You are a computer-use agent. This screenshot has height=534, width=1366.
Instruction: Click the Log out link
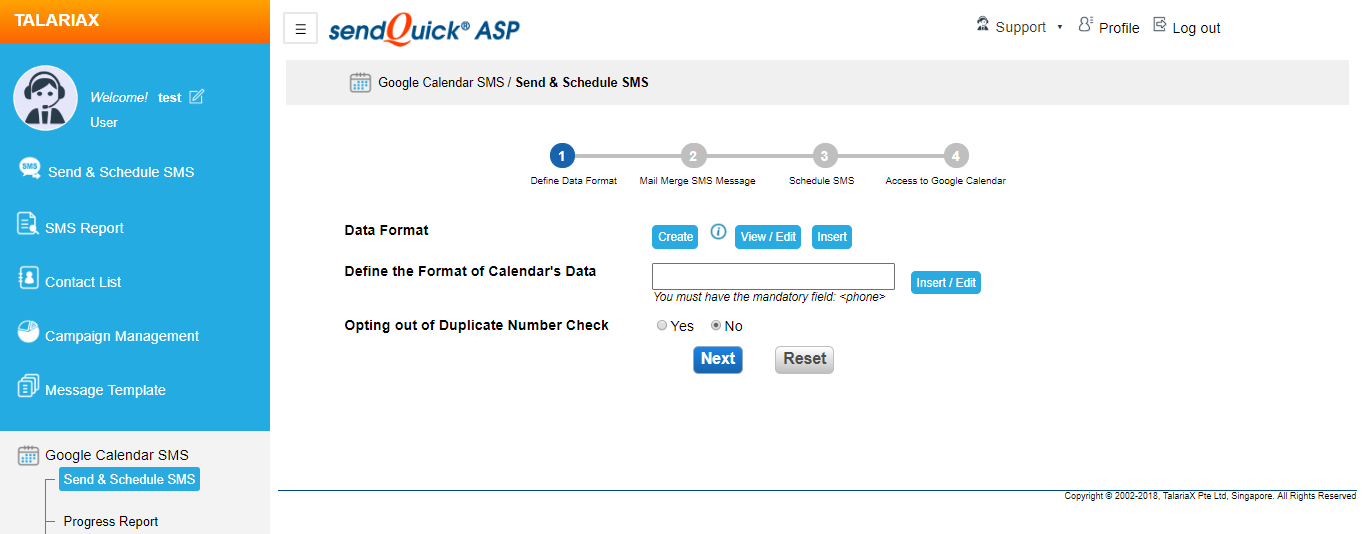[1196, 28]
